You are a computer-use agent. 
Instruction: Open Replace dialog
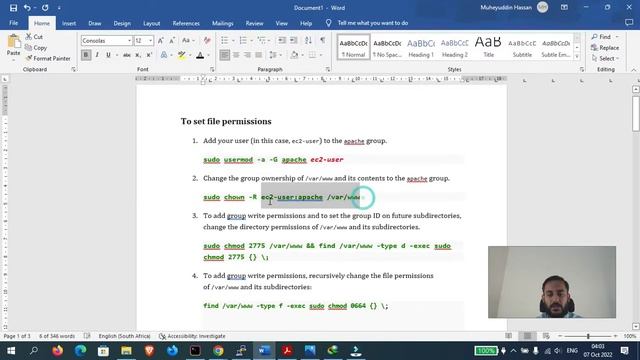(605, 48)
